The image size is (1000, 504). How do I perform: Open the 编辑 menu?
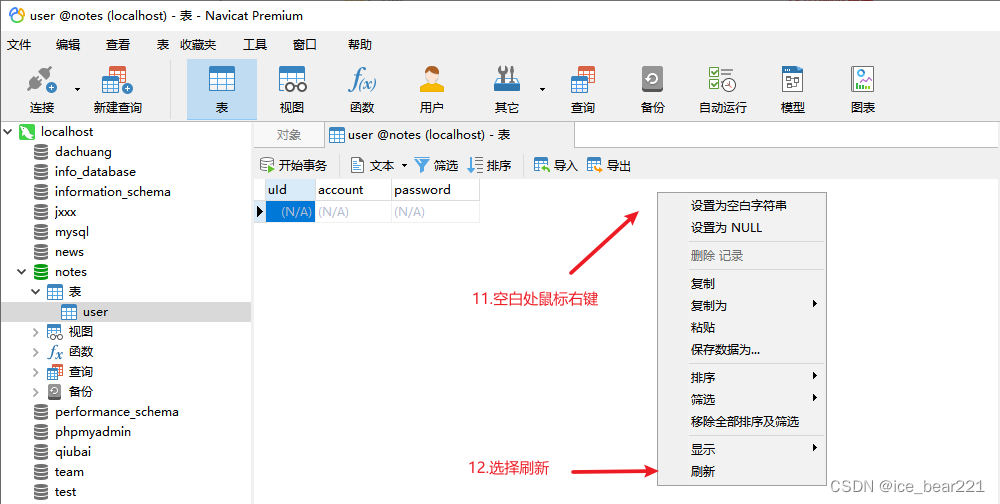tap(68, 45)
